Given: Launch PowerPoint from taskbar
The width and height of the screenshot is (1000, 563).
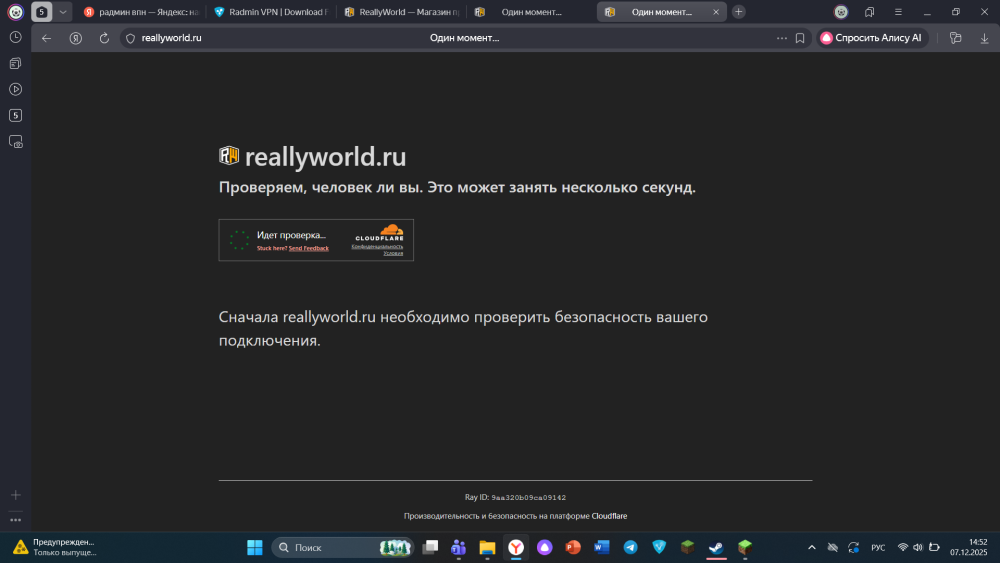Looking at the screenshot, I should click(573, 547).
